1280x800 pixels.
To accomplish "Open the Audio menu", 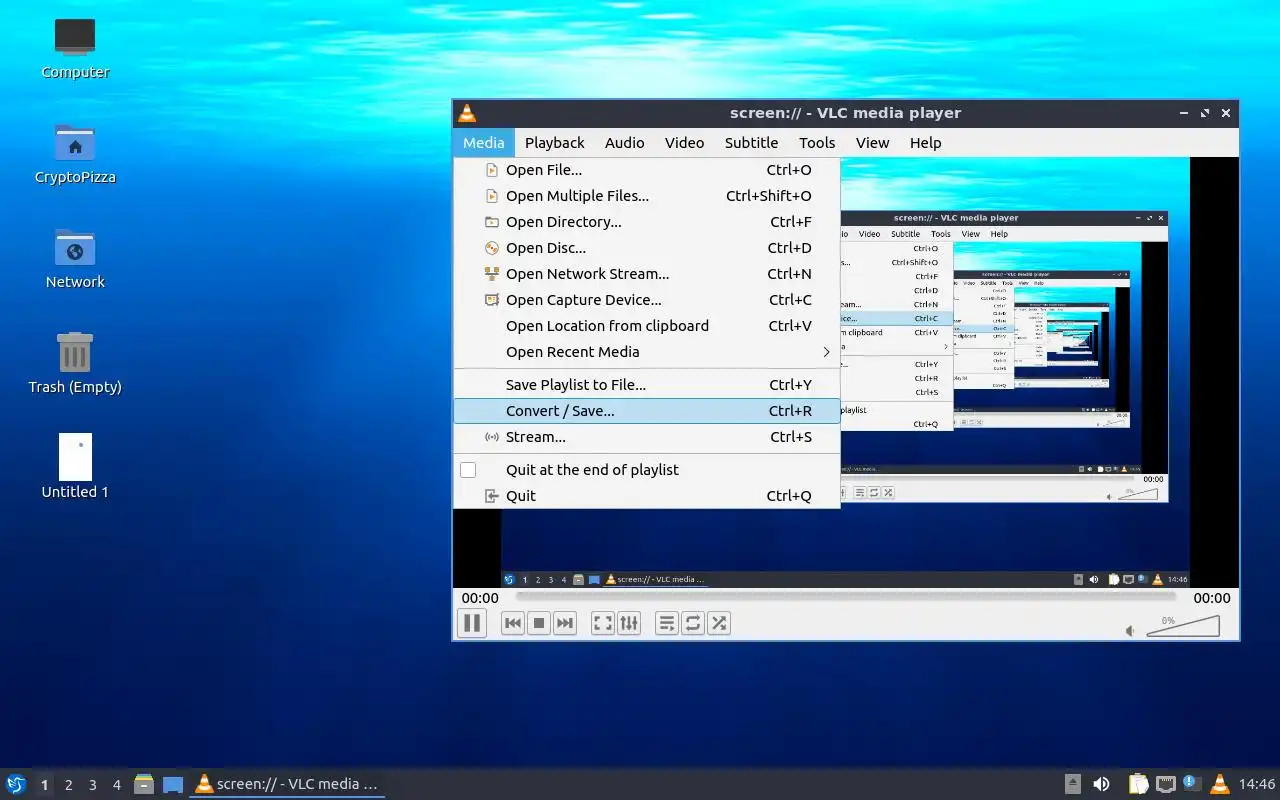I will [624, 143].
